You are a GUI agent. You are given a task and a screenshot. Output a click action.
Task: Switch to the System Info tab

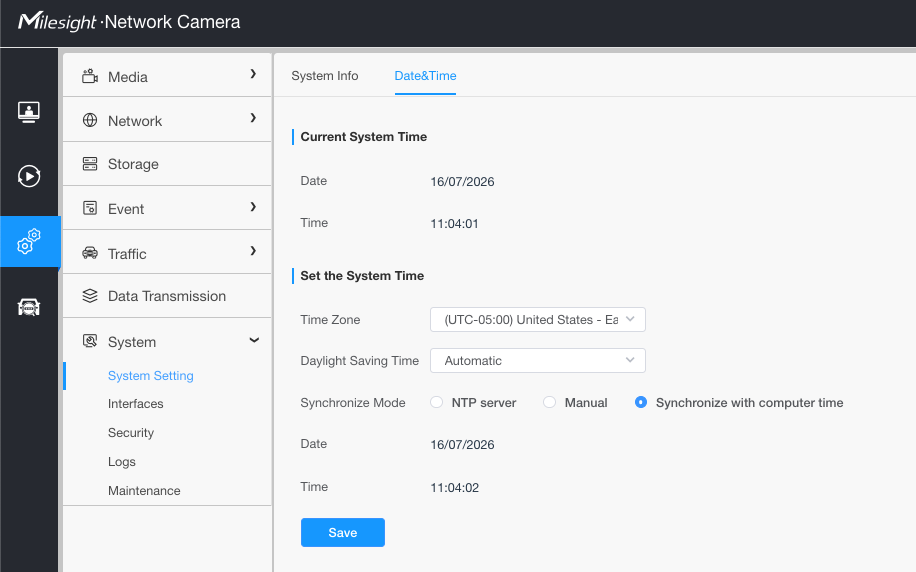(325, 76)
